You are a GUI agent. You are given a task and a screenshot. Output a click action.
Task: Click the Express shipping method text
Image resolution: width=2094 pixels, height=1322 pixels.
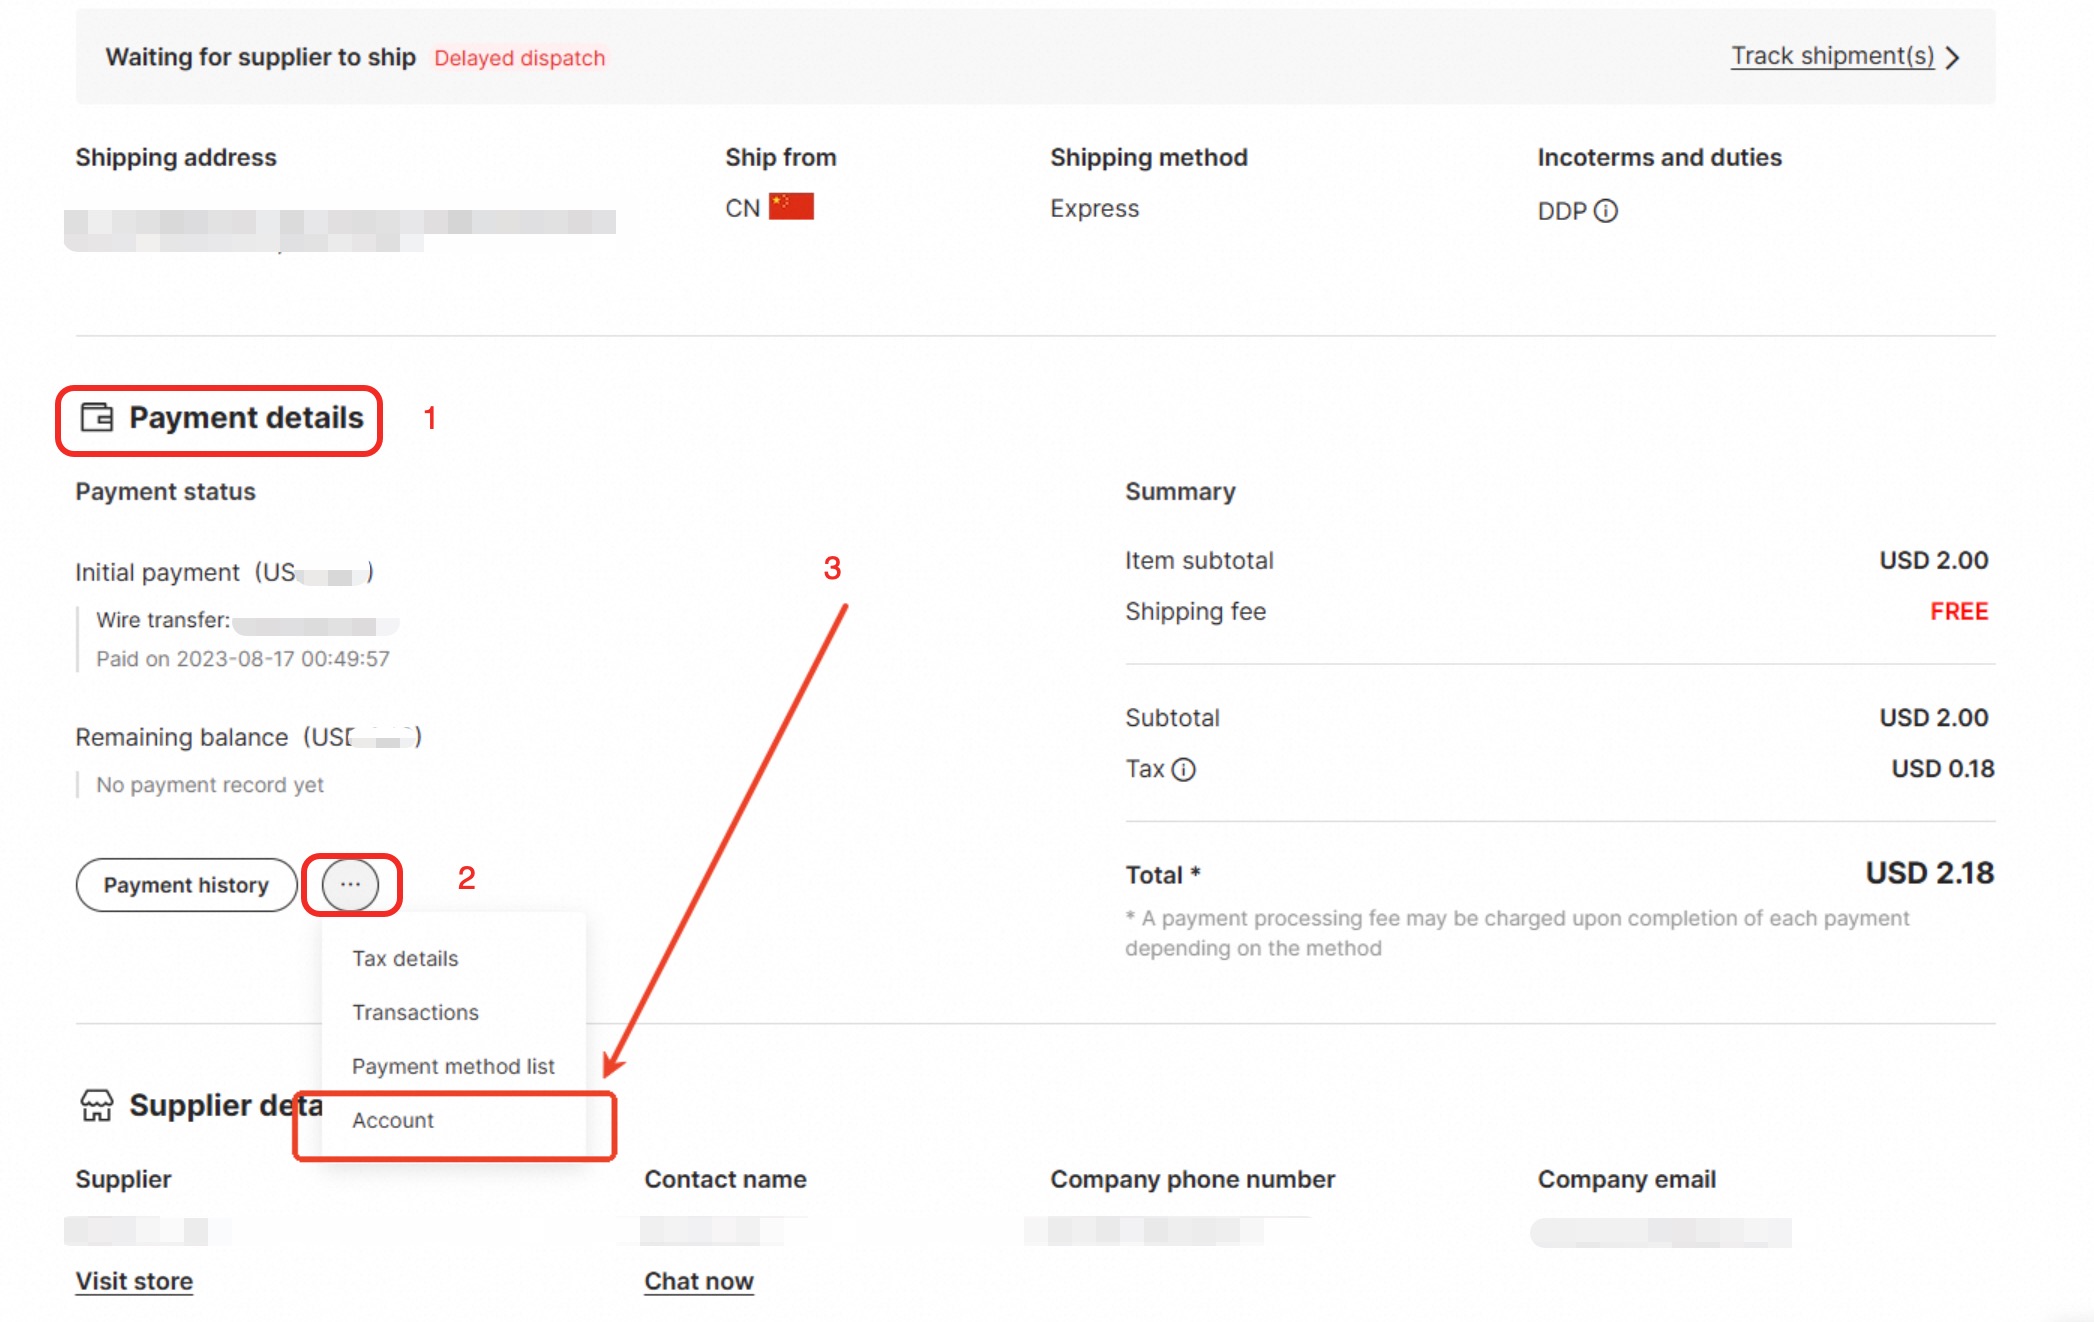pos(1094,208)
